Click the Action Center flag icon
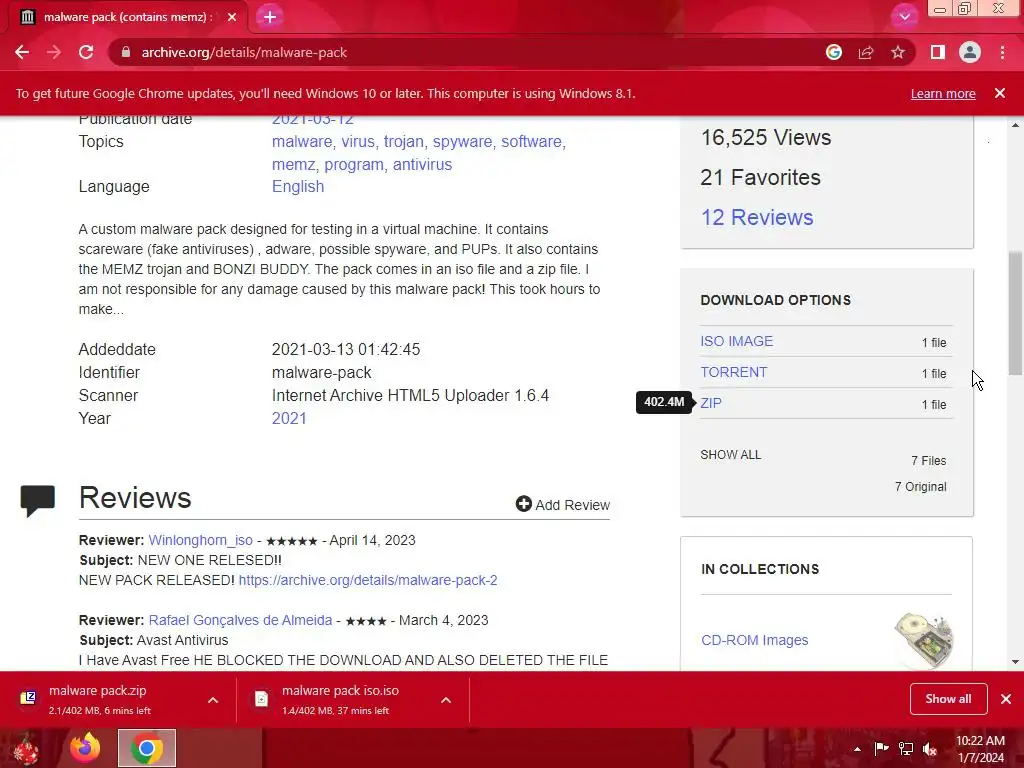This screenshot has width=1024, height=768. [x=881, y=749]
